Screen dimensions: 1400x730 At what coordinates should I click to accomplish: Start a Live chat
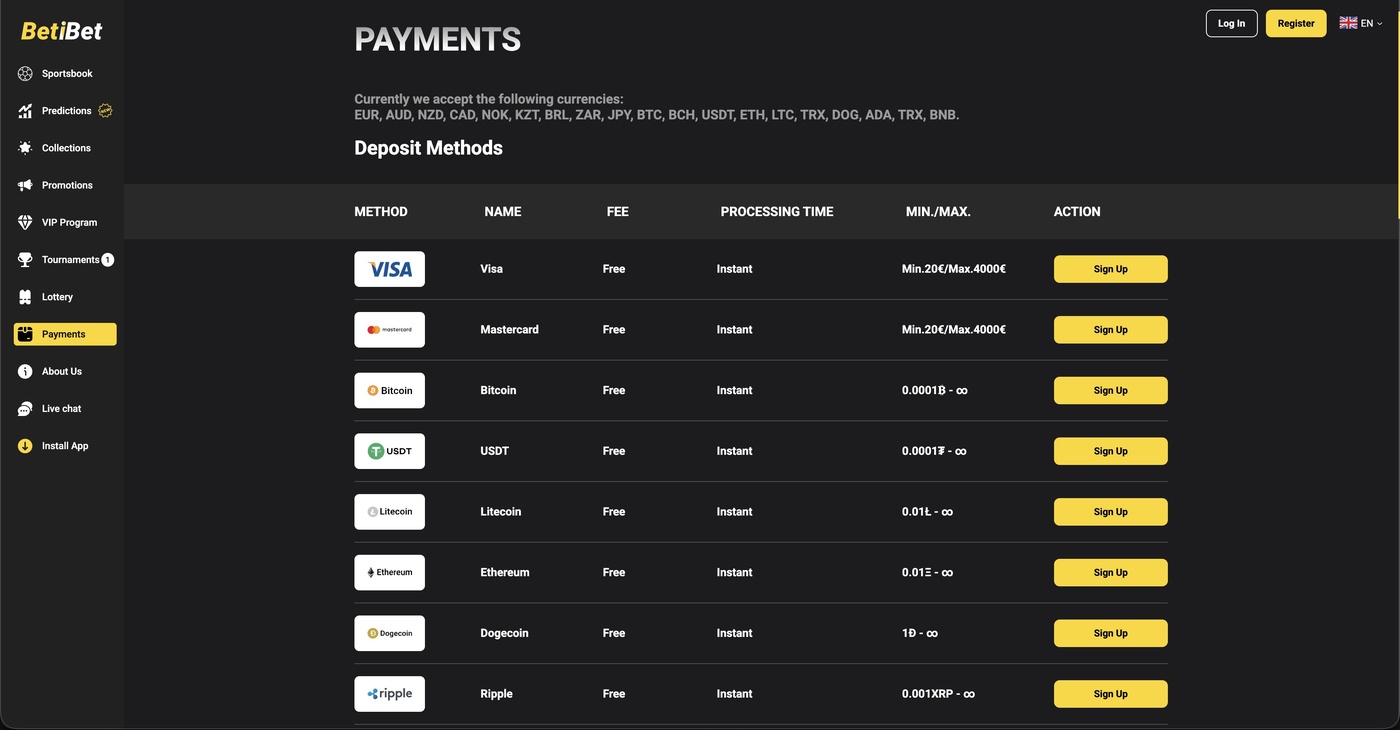[65, 409]
